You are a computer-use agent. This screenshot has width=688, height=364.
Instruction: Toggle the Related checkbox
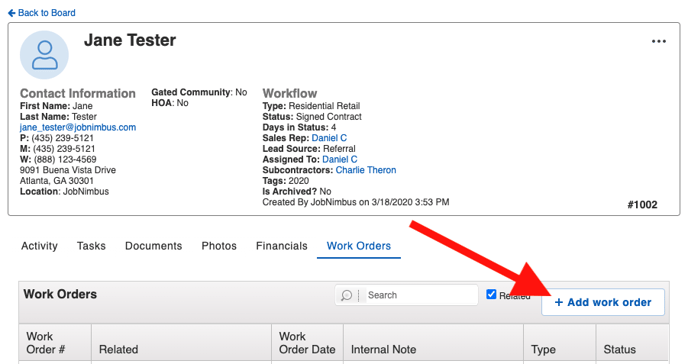tap(491, 294)
